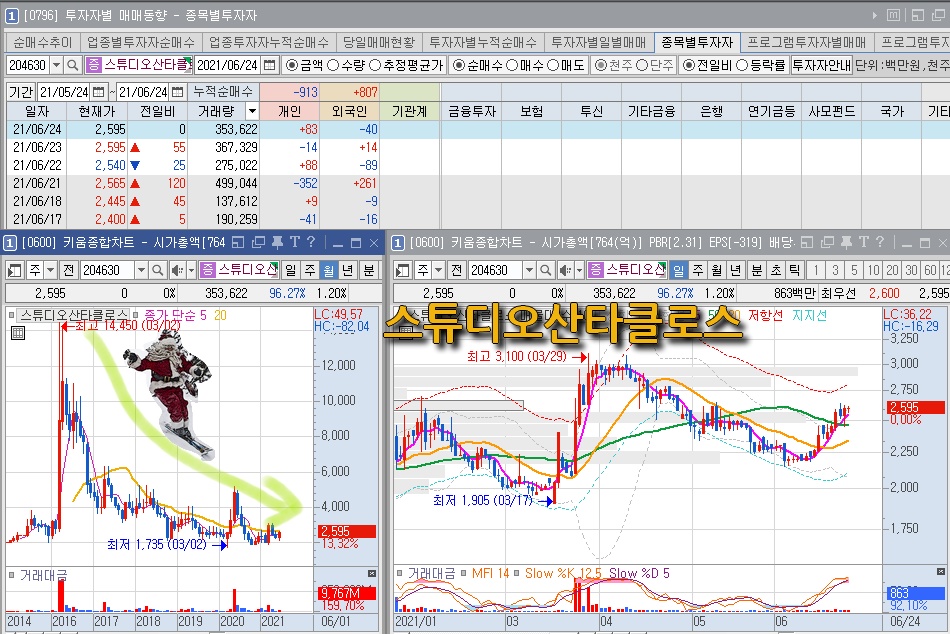Open stock code 204630 dropdown in investor window

[56, 65]
